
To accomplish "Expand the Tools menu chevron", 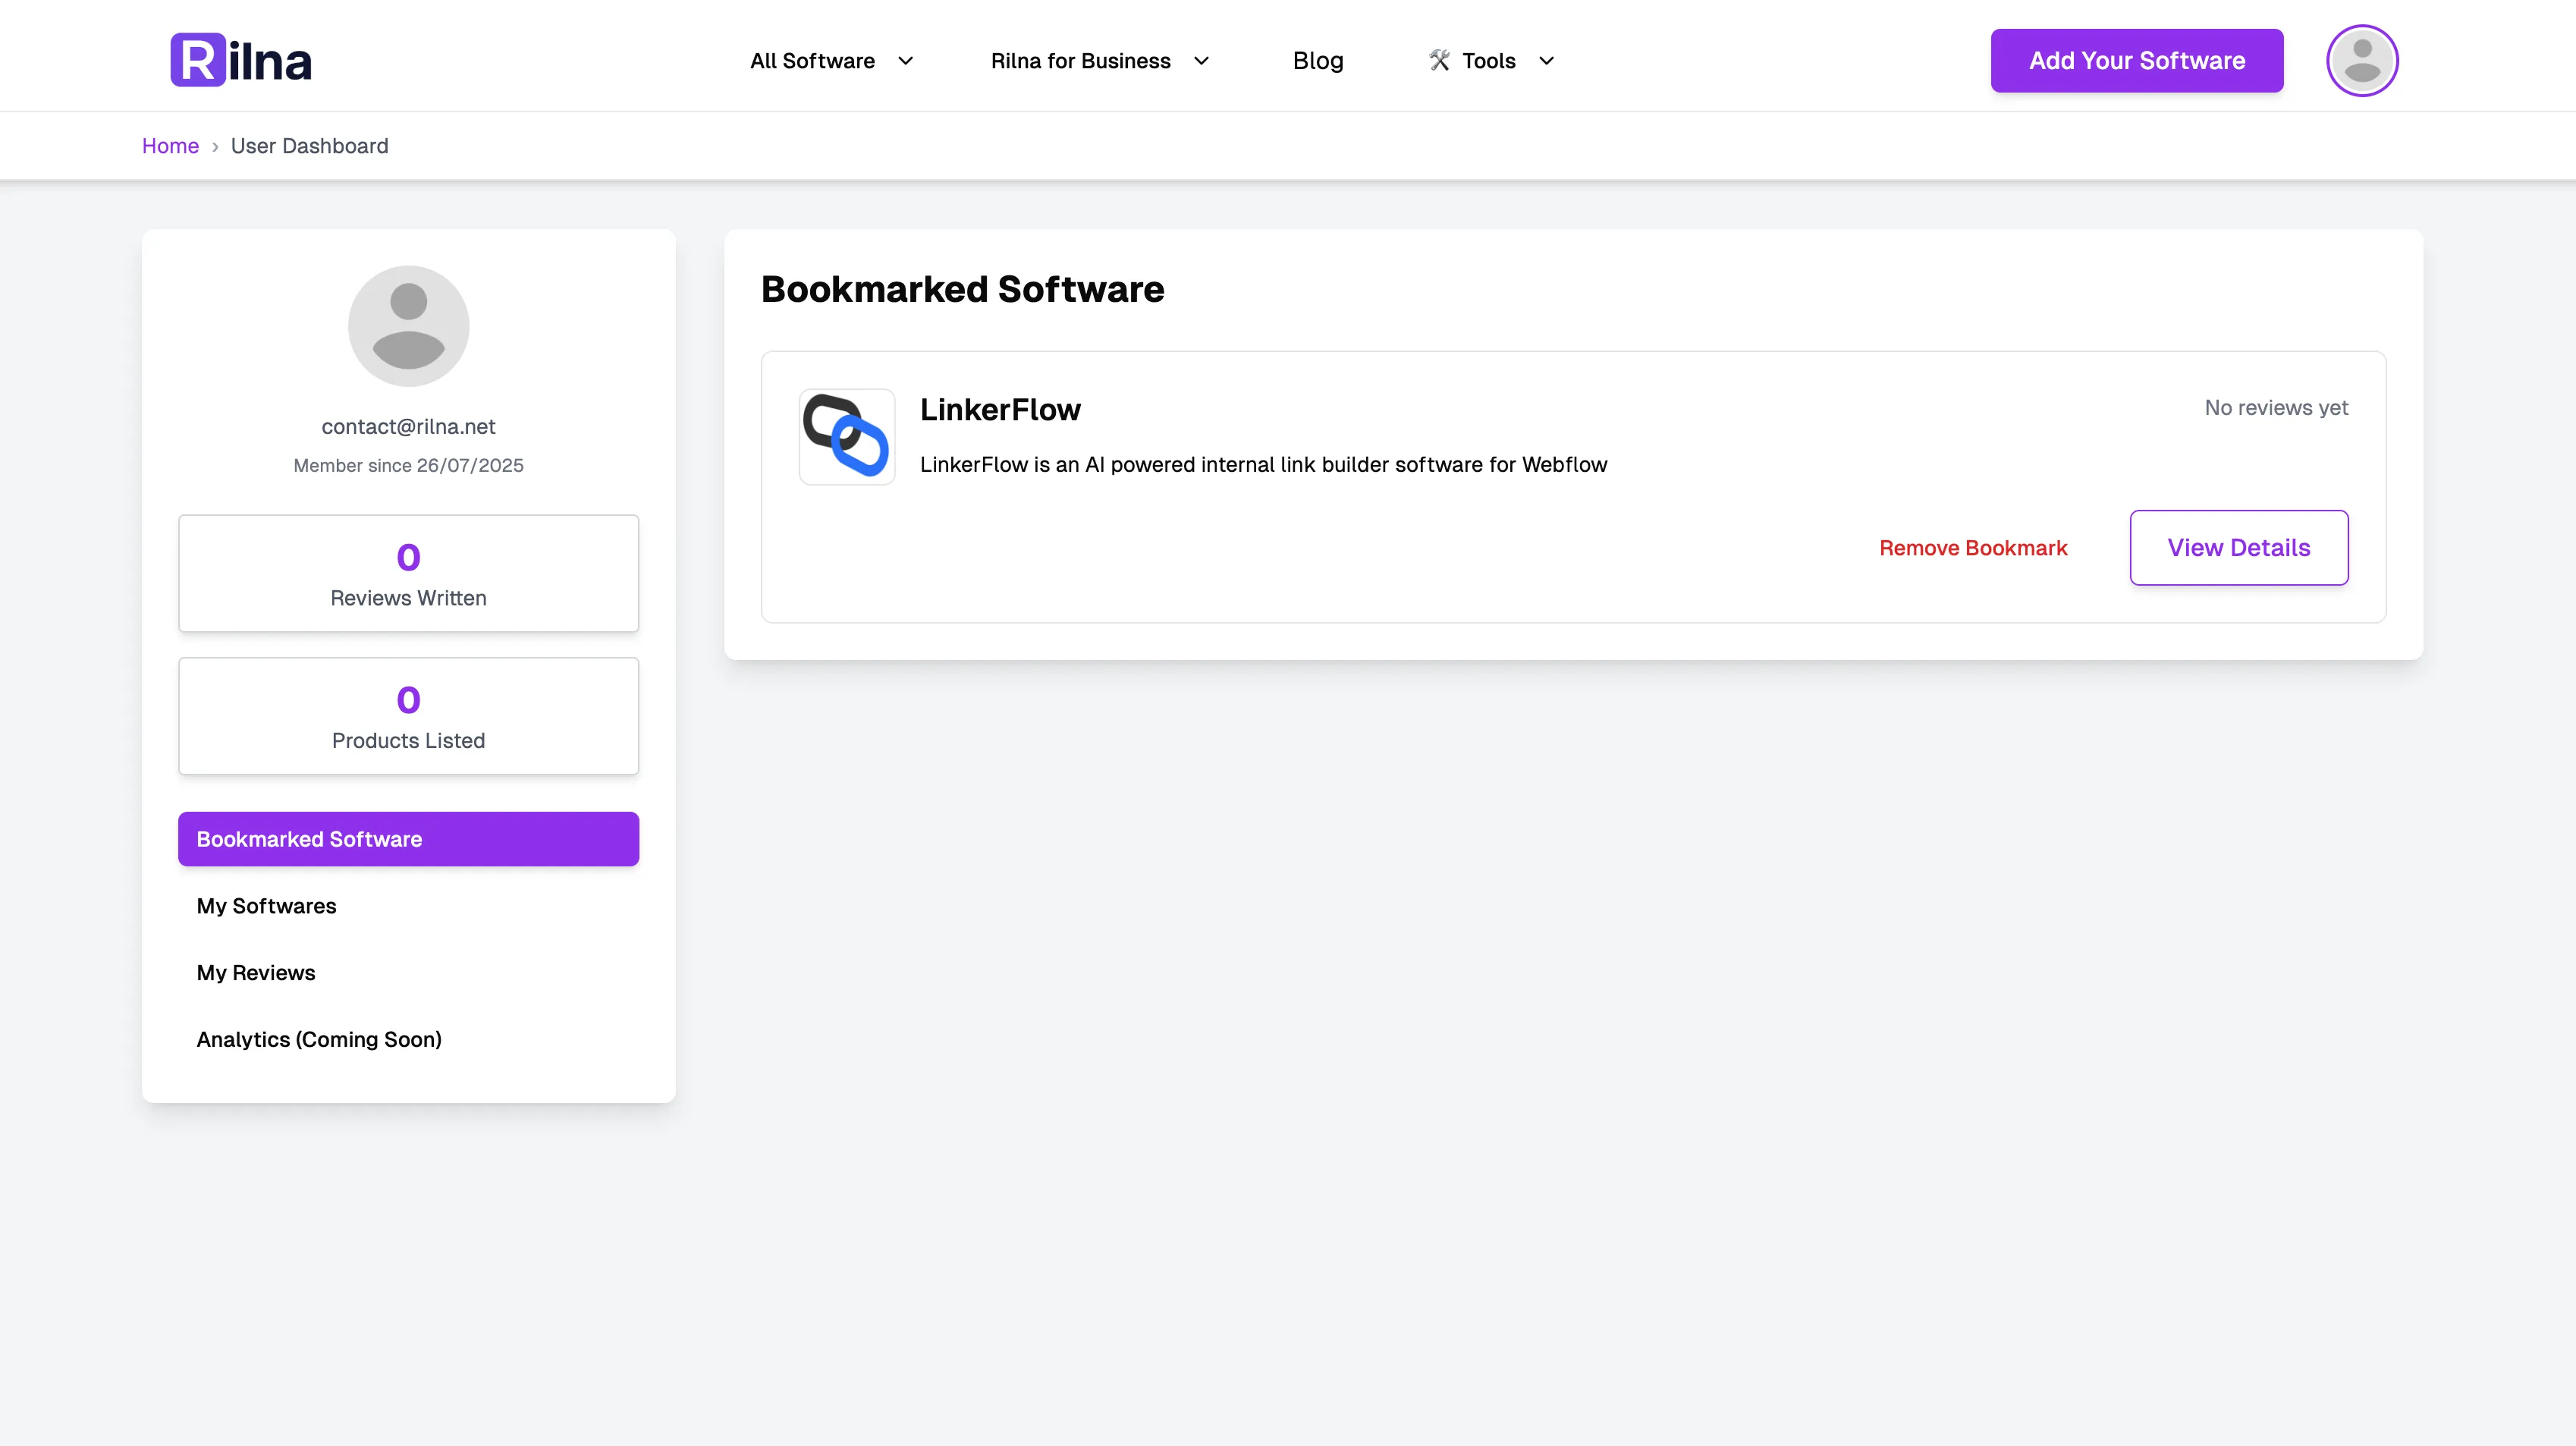I will pos(1546,61).
